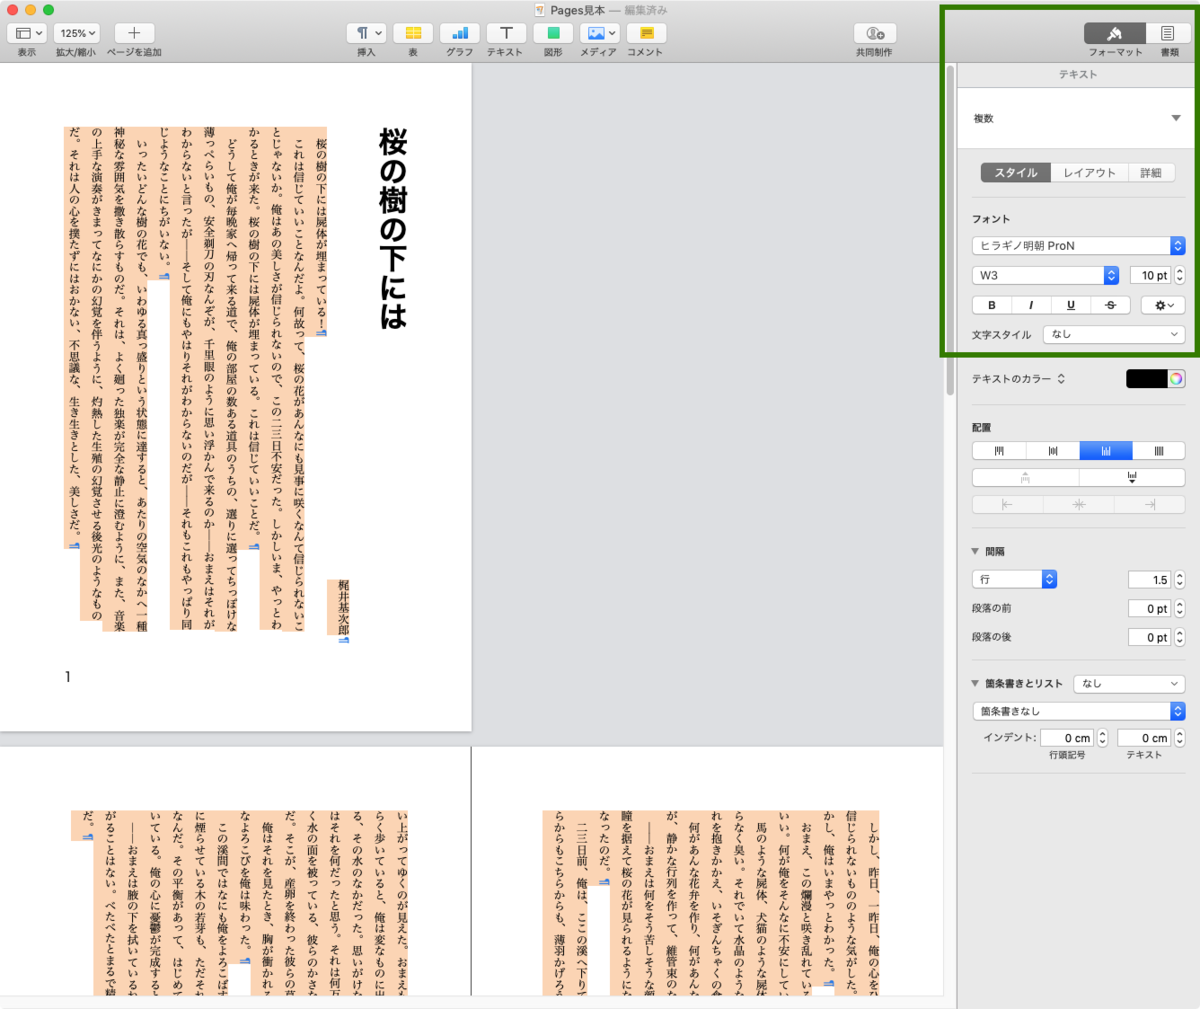The height and width of the screenshot is (1009, 1200).
Task: Select justify alignment in 配置
Action: pos(1159,451)
